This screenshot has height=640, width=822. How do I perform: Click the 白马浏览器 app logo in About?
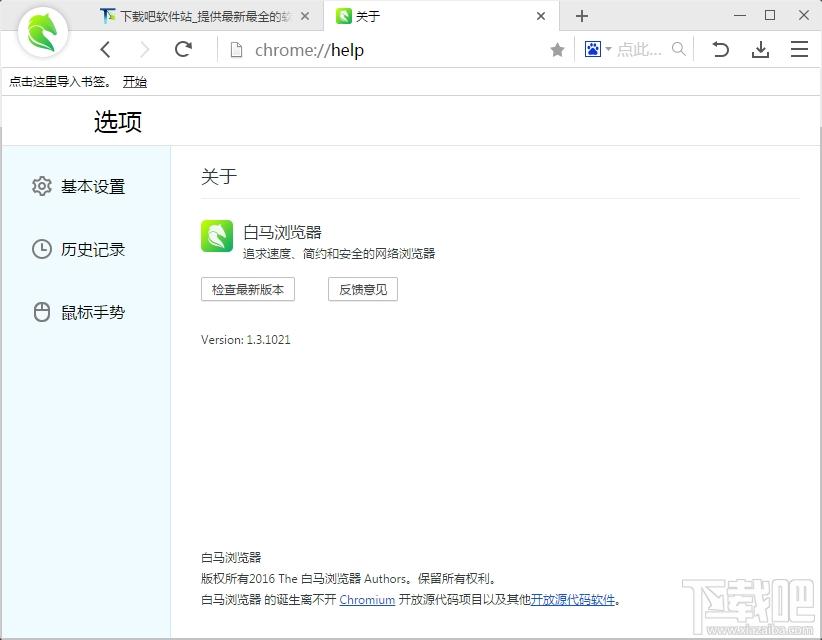(x=217, y=236)
